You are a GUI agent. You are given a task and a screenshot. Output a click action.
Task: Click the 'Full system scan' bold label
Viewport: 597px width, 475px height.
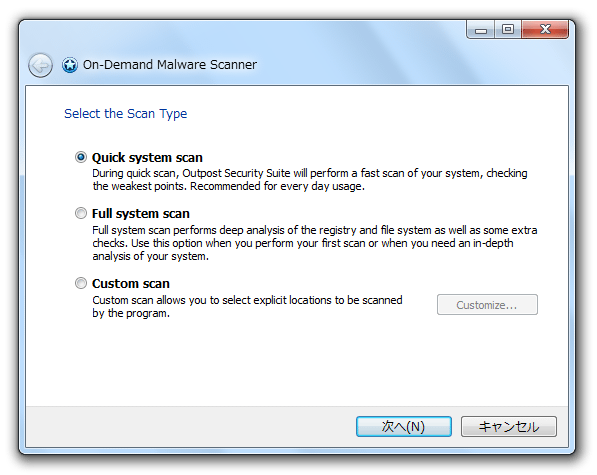(141, 214)
